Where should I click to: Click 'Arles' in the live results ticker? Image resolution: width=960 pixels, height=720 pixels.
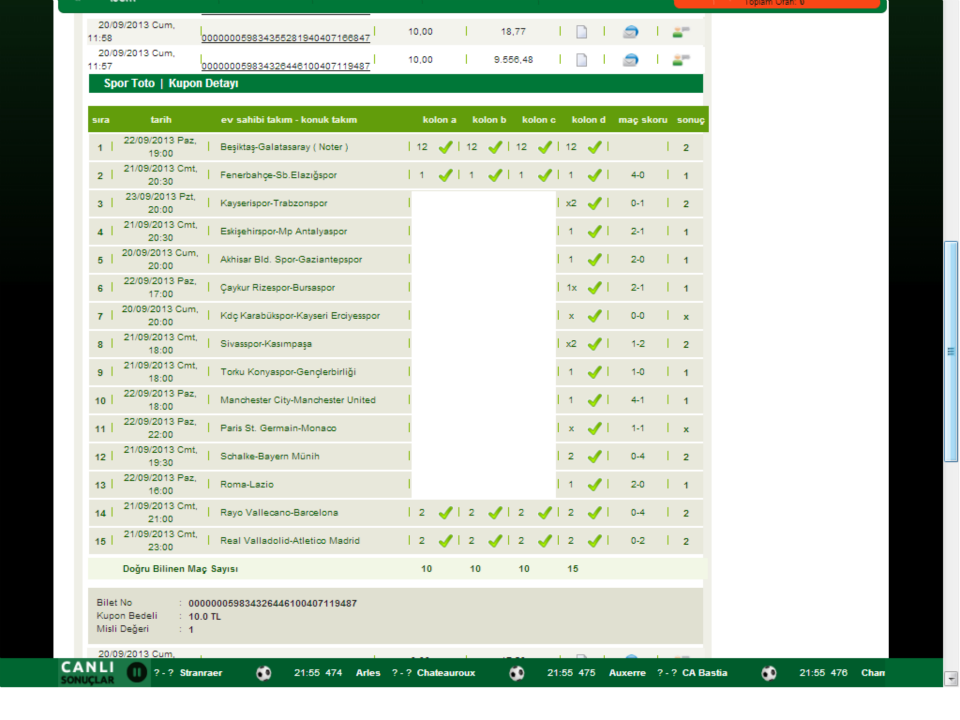[x=368, y=673]
